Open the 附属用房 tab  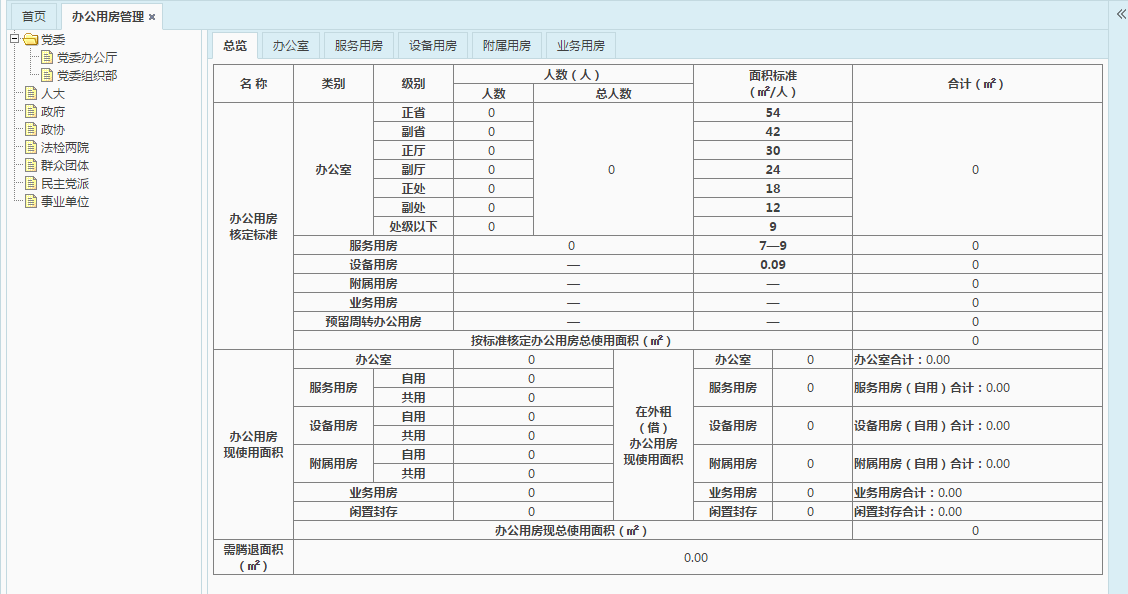pos(506,45)
